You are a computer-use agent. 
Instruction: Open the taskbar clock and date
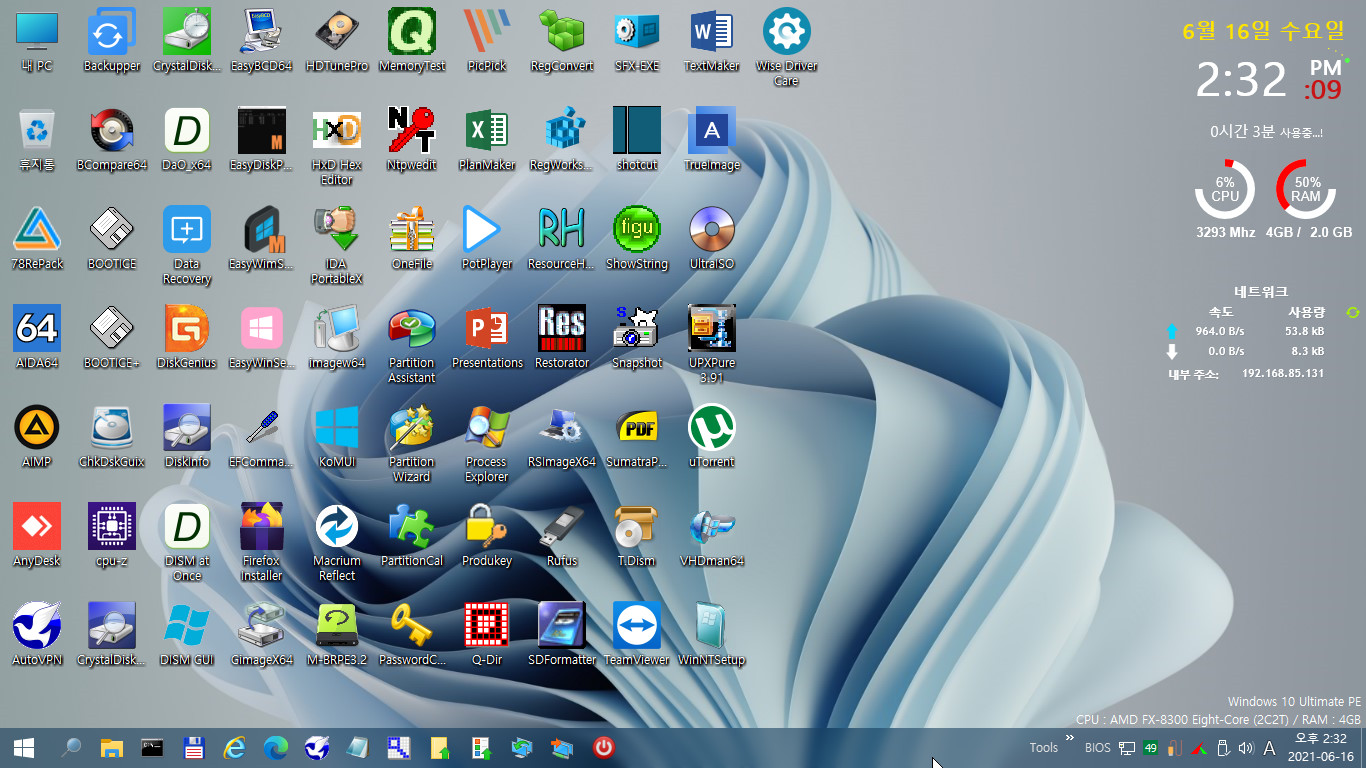tap(1321, 747)
